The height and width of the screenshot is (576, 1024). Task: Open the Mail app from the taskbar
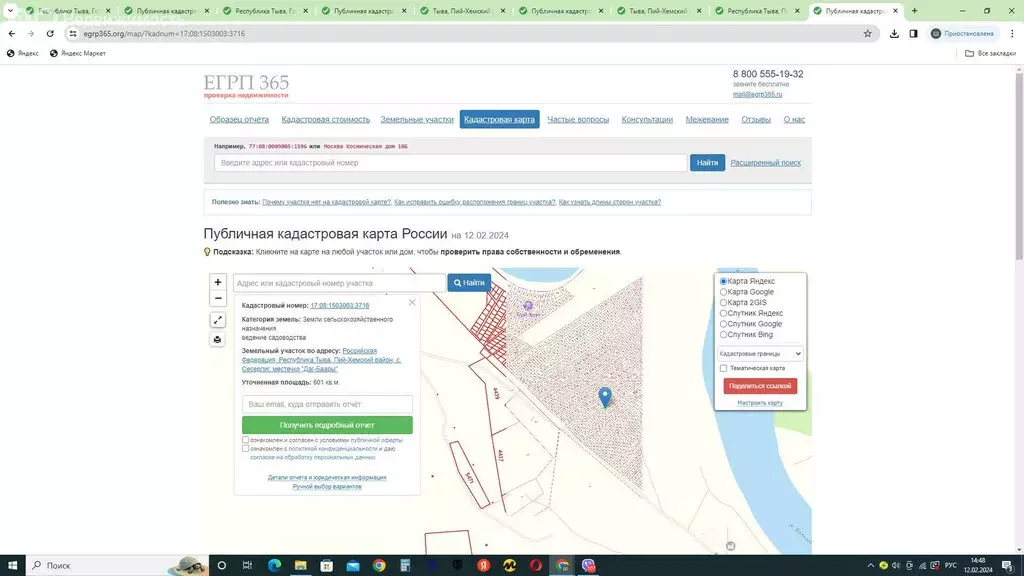pyautogui.click(x=353, y=566)
